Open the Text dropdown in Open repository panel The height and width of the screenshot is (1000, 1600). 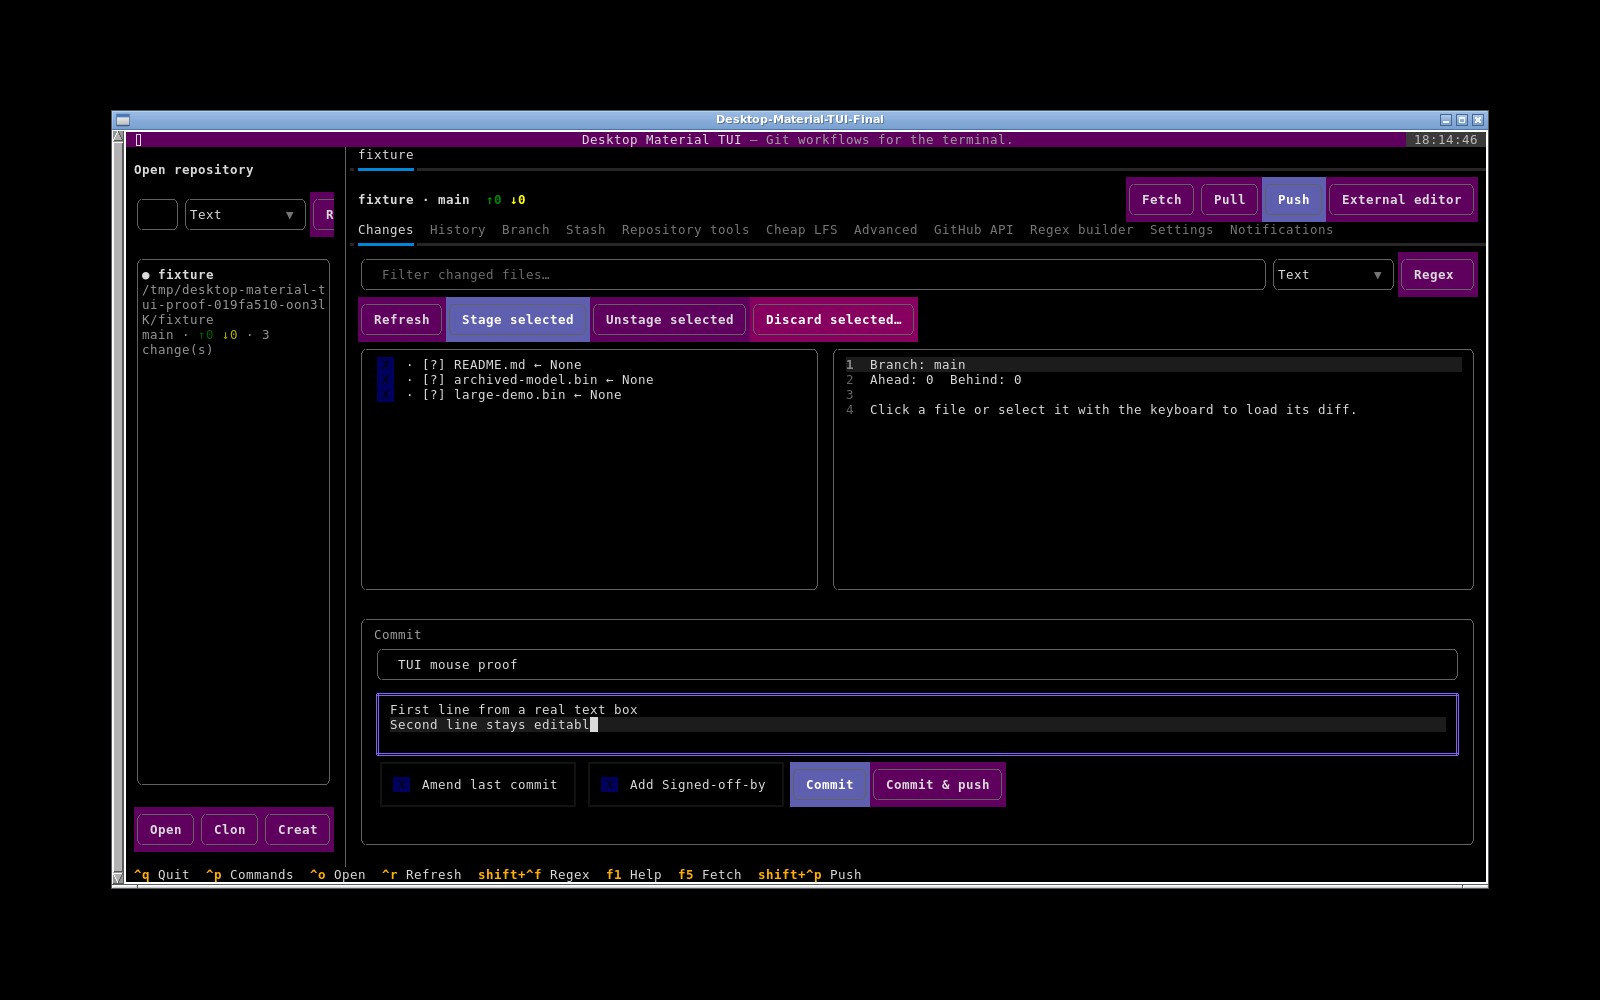(x=245, y=215)
